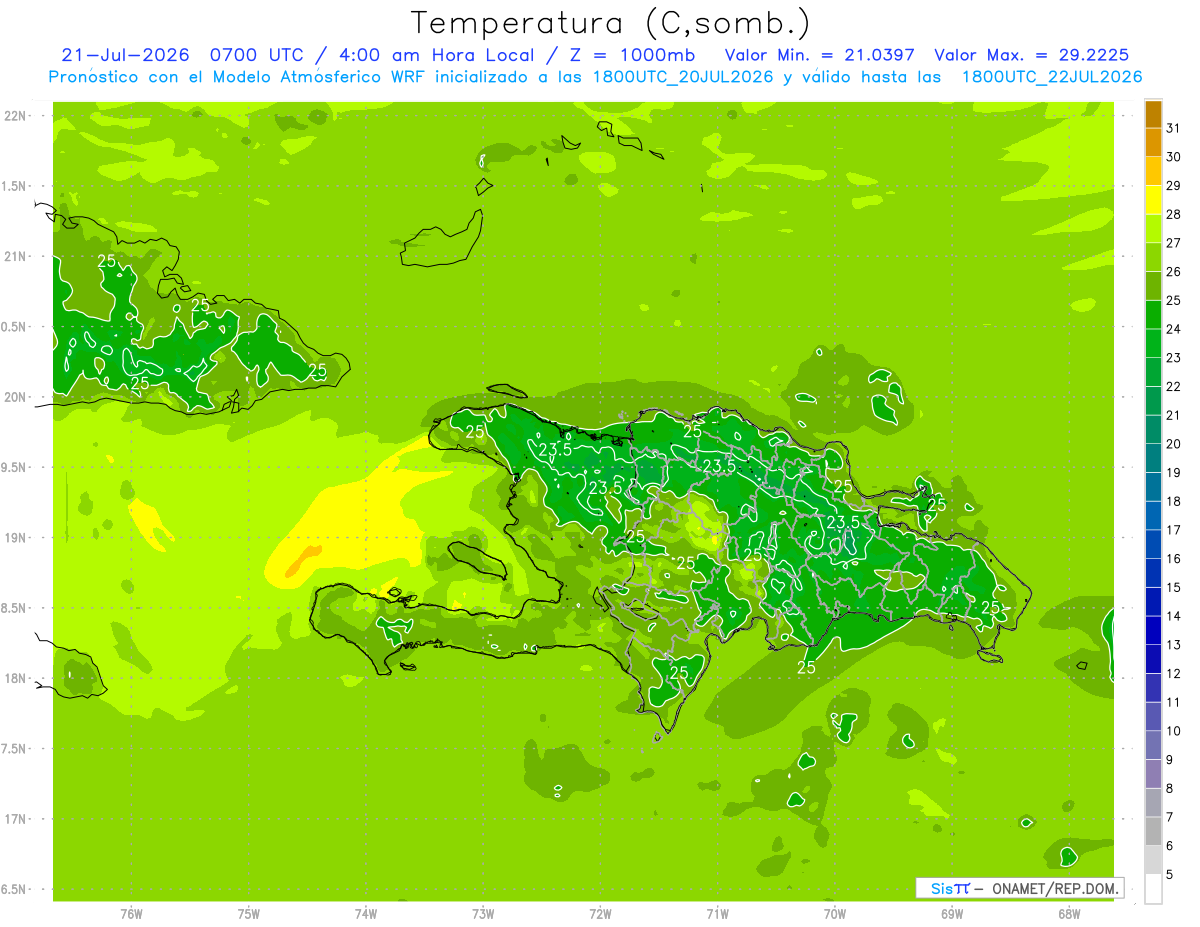Click the 25 contour label south of Santo Domingo coast
1200x927 pixels.
click(x=806, y=667)
